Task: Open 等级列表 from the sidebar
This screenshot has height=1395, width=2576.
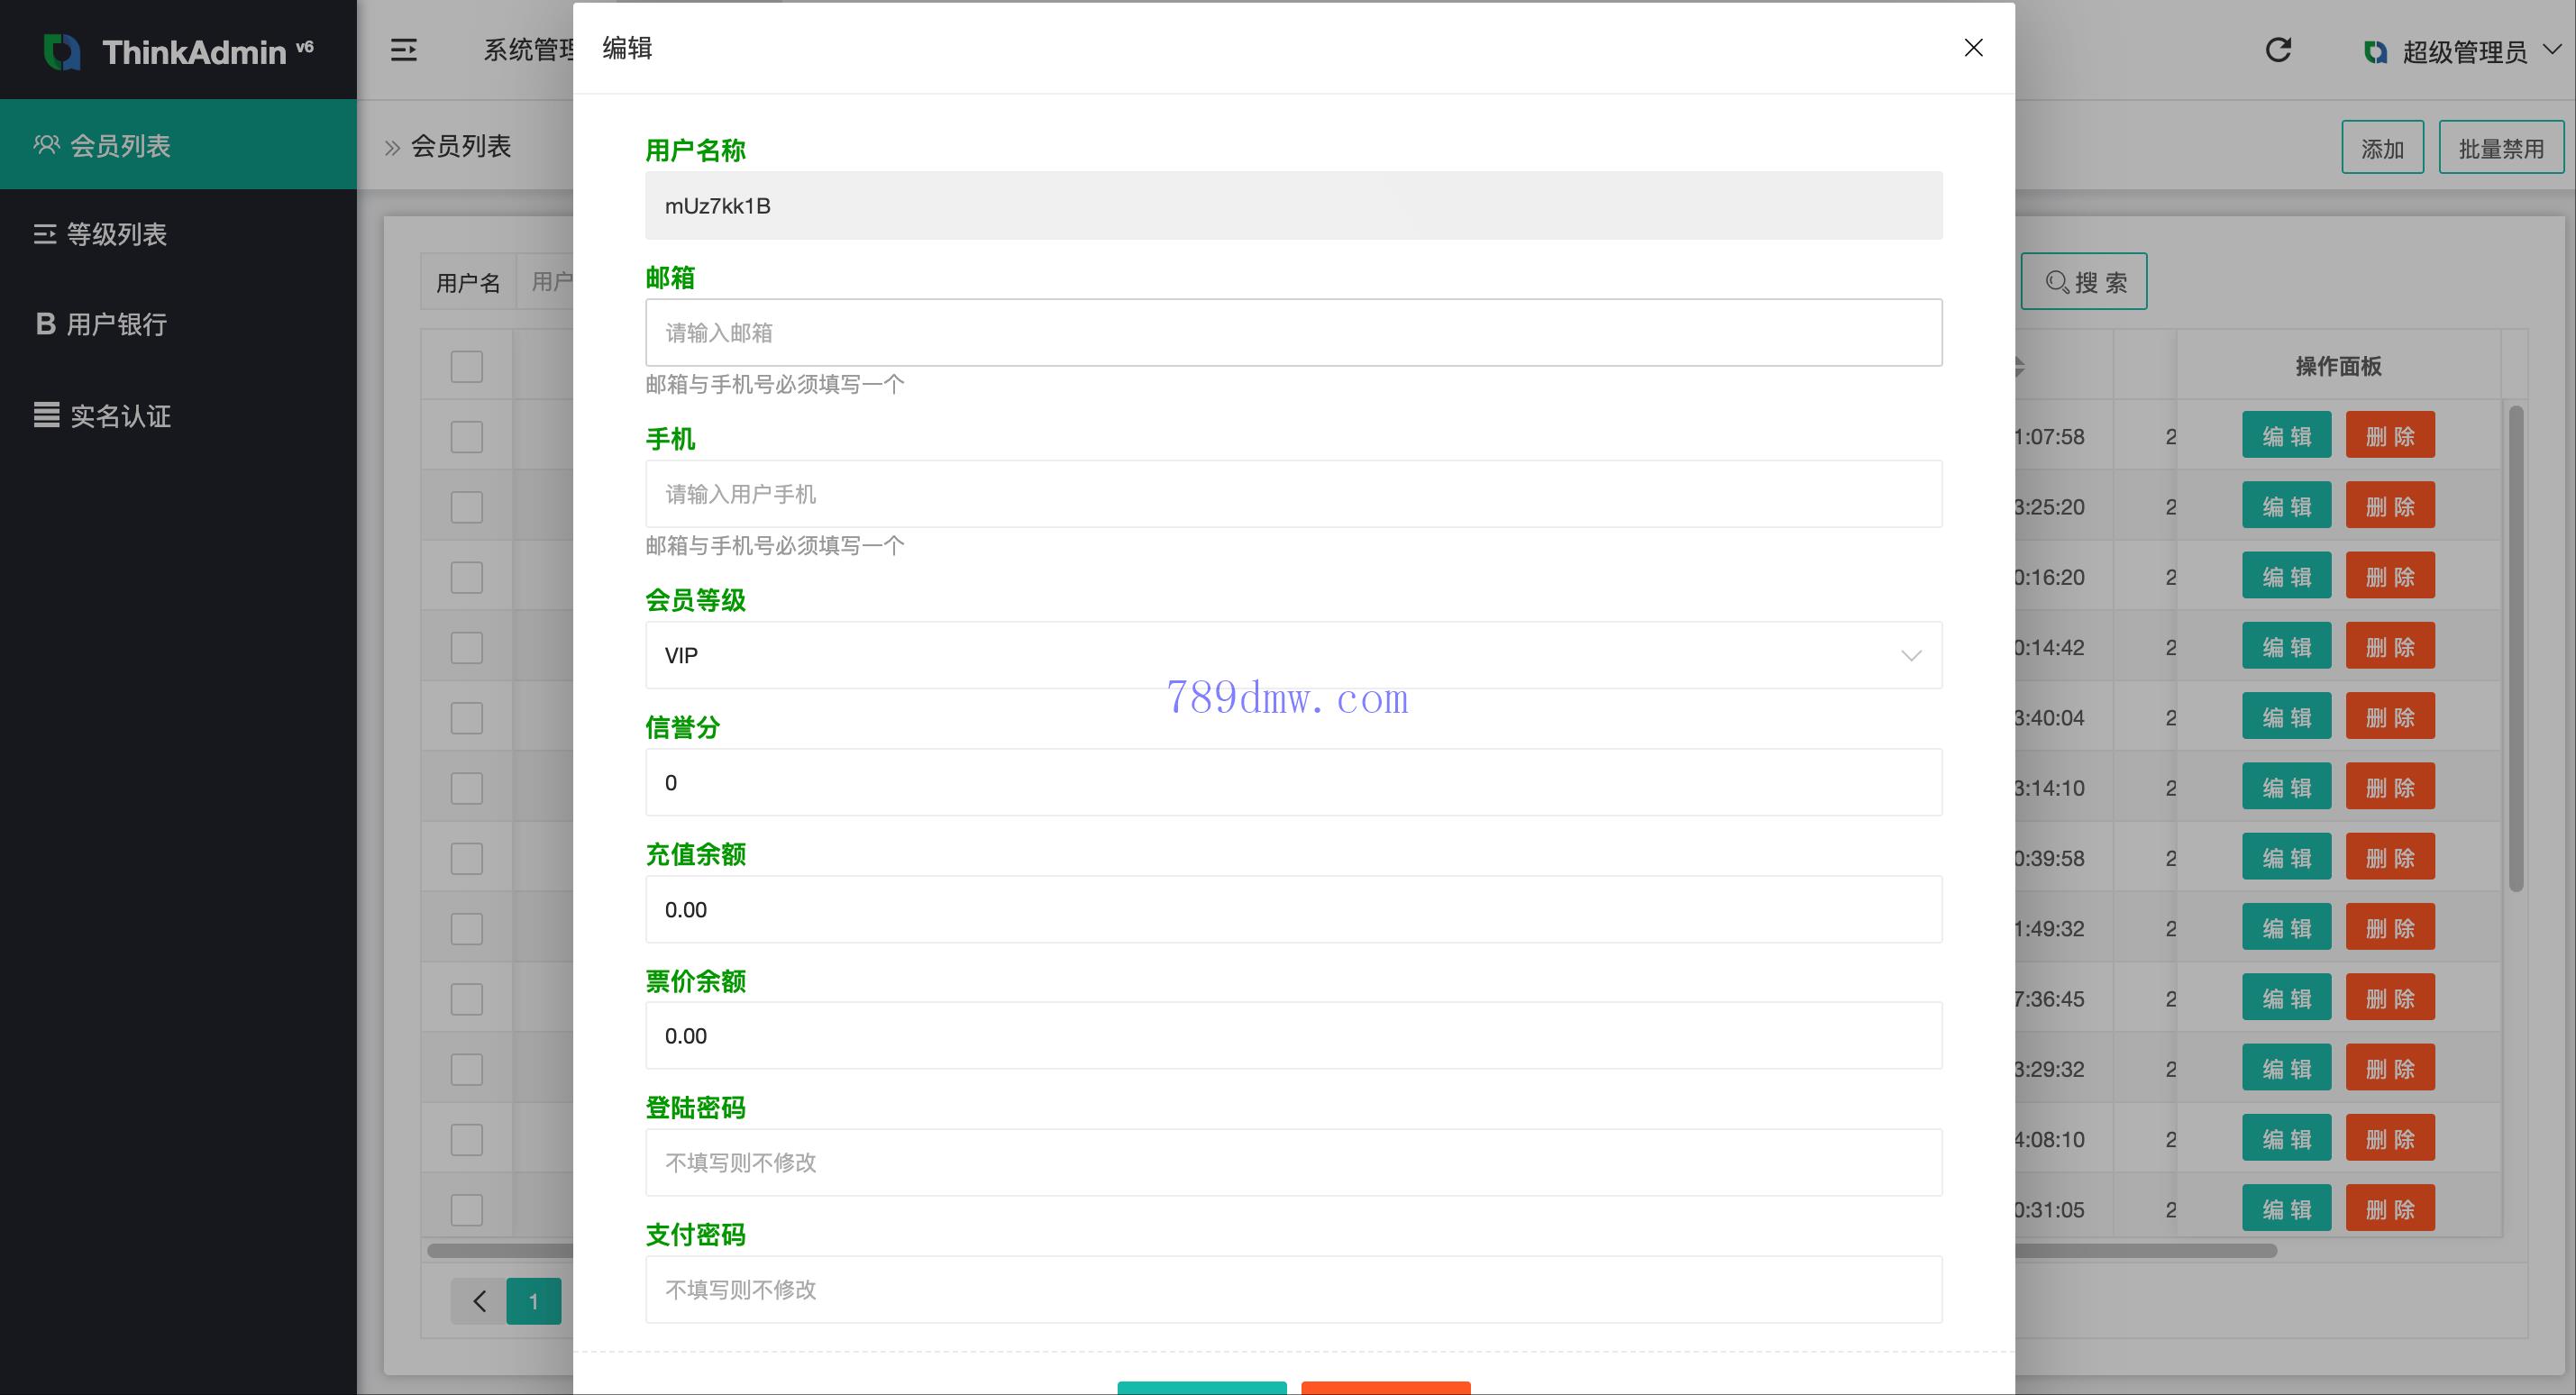Action: pos(115,234)
